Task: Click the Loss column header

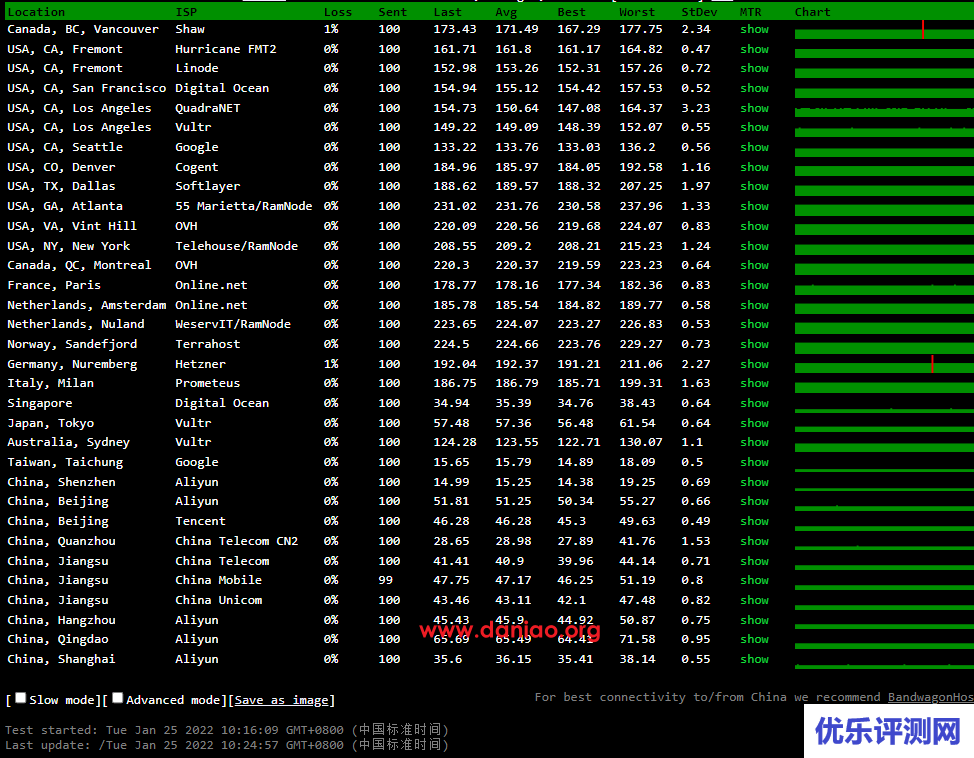Action: 338,12
